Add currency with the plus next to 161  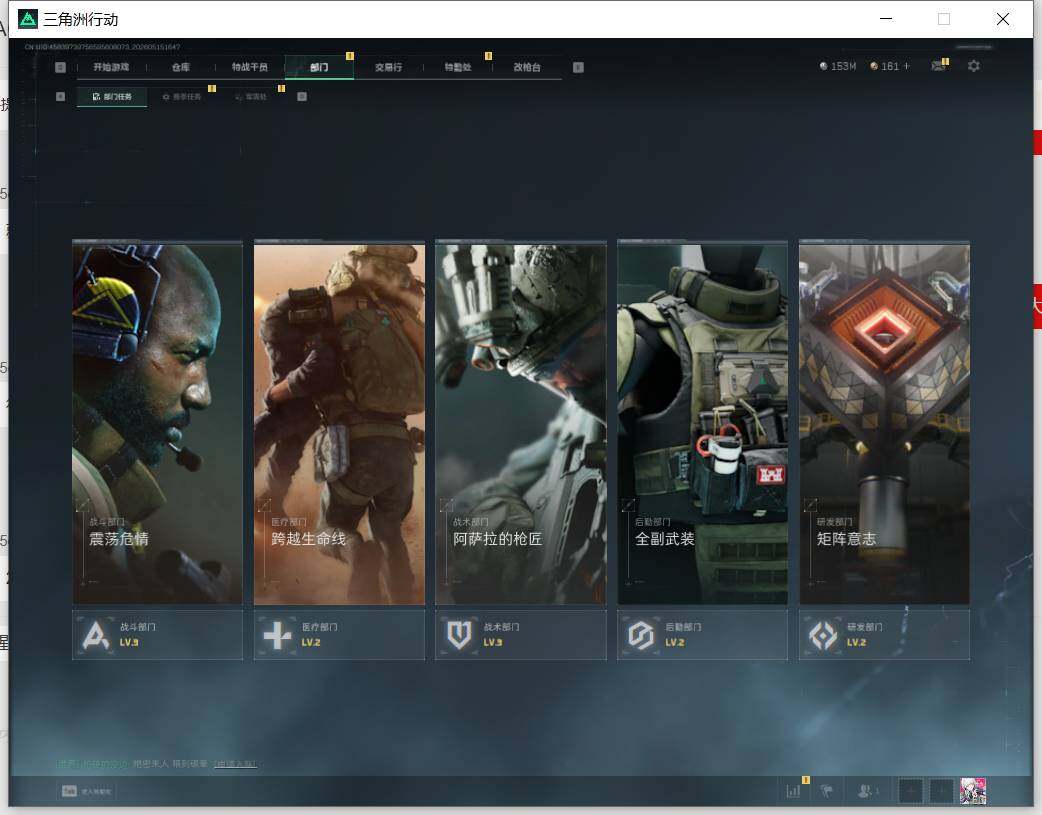(x=906, y=66)
